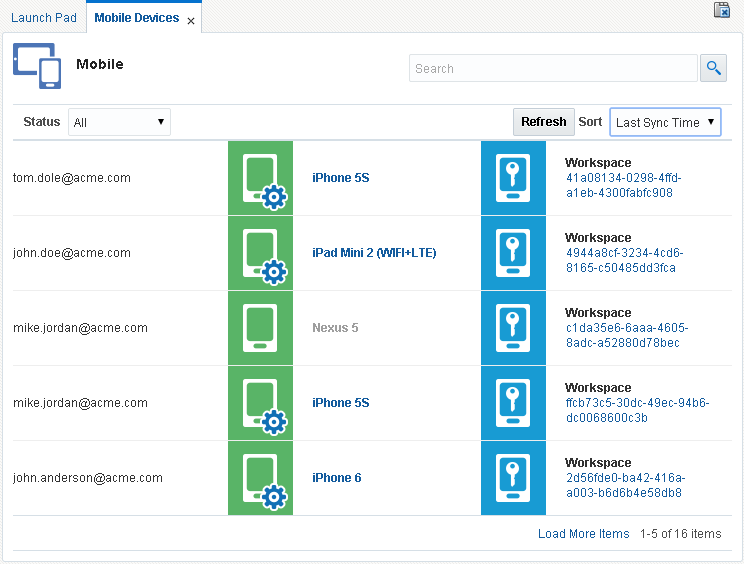This screenshot has width=744, height=564.
Task: Click the iPhone 6 device icon
Action: [x=260, y=478]
